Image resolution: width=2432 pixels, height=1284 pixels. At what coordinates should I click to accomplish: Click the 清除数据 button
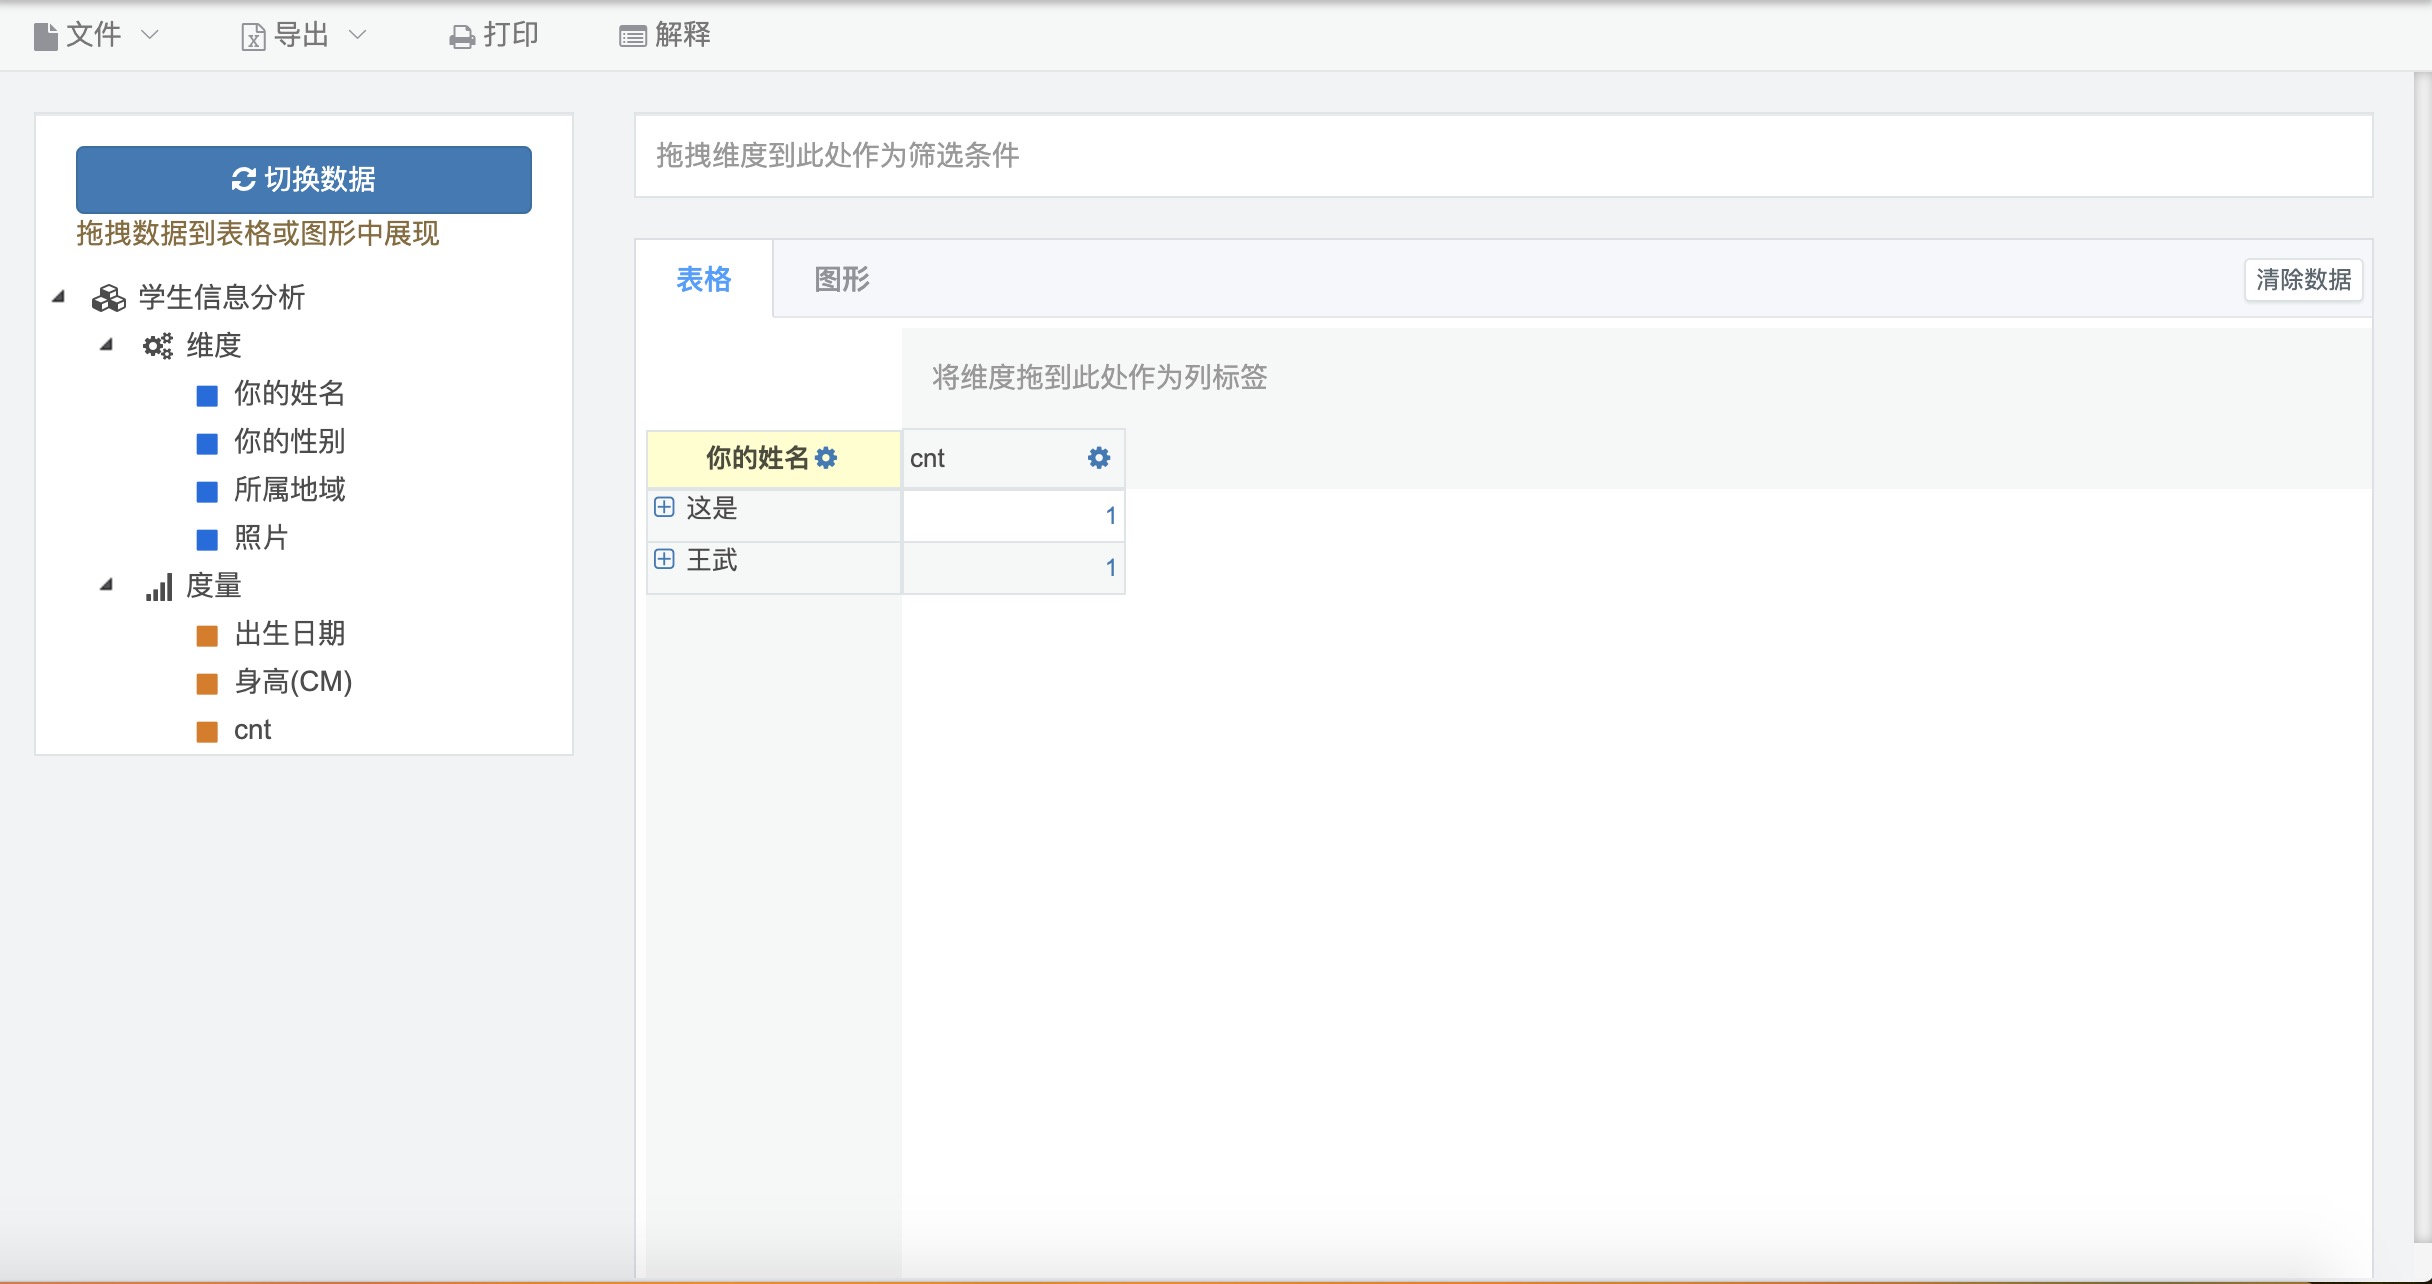coord(2303,279)
